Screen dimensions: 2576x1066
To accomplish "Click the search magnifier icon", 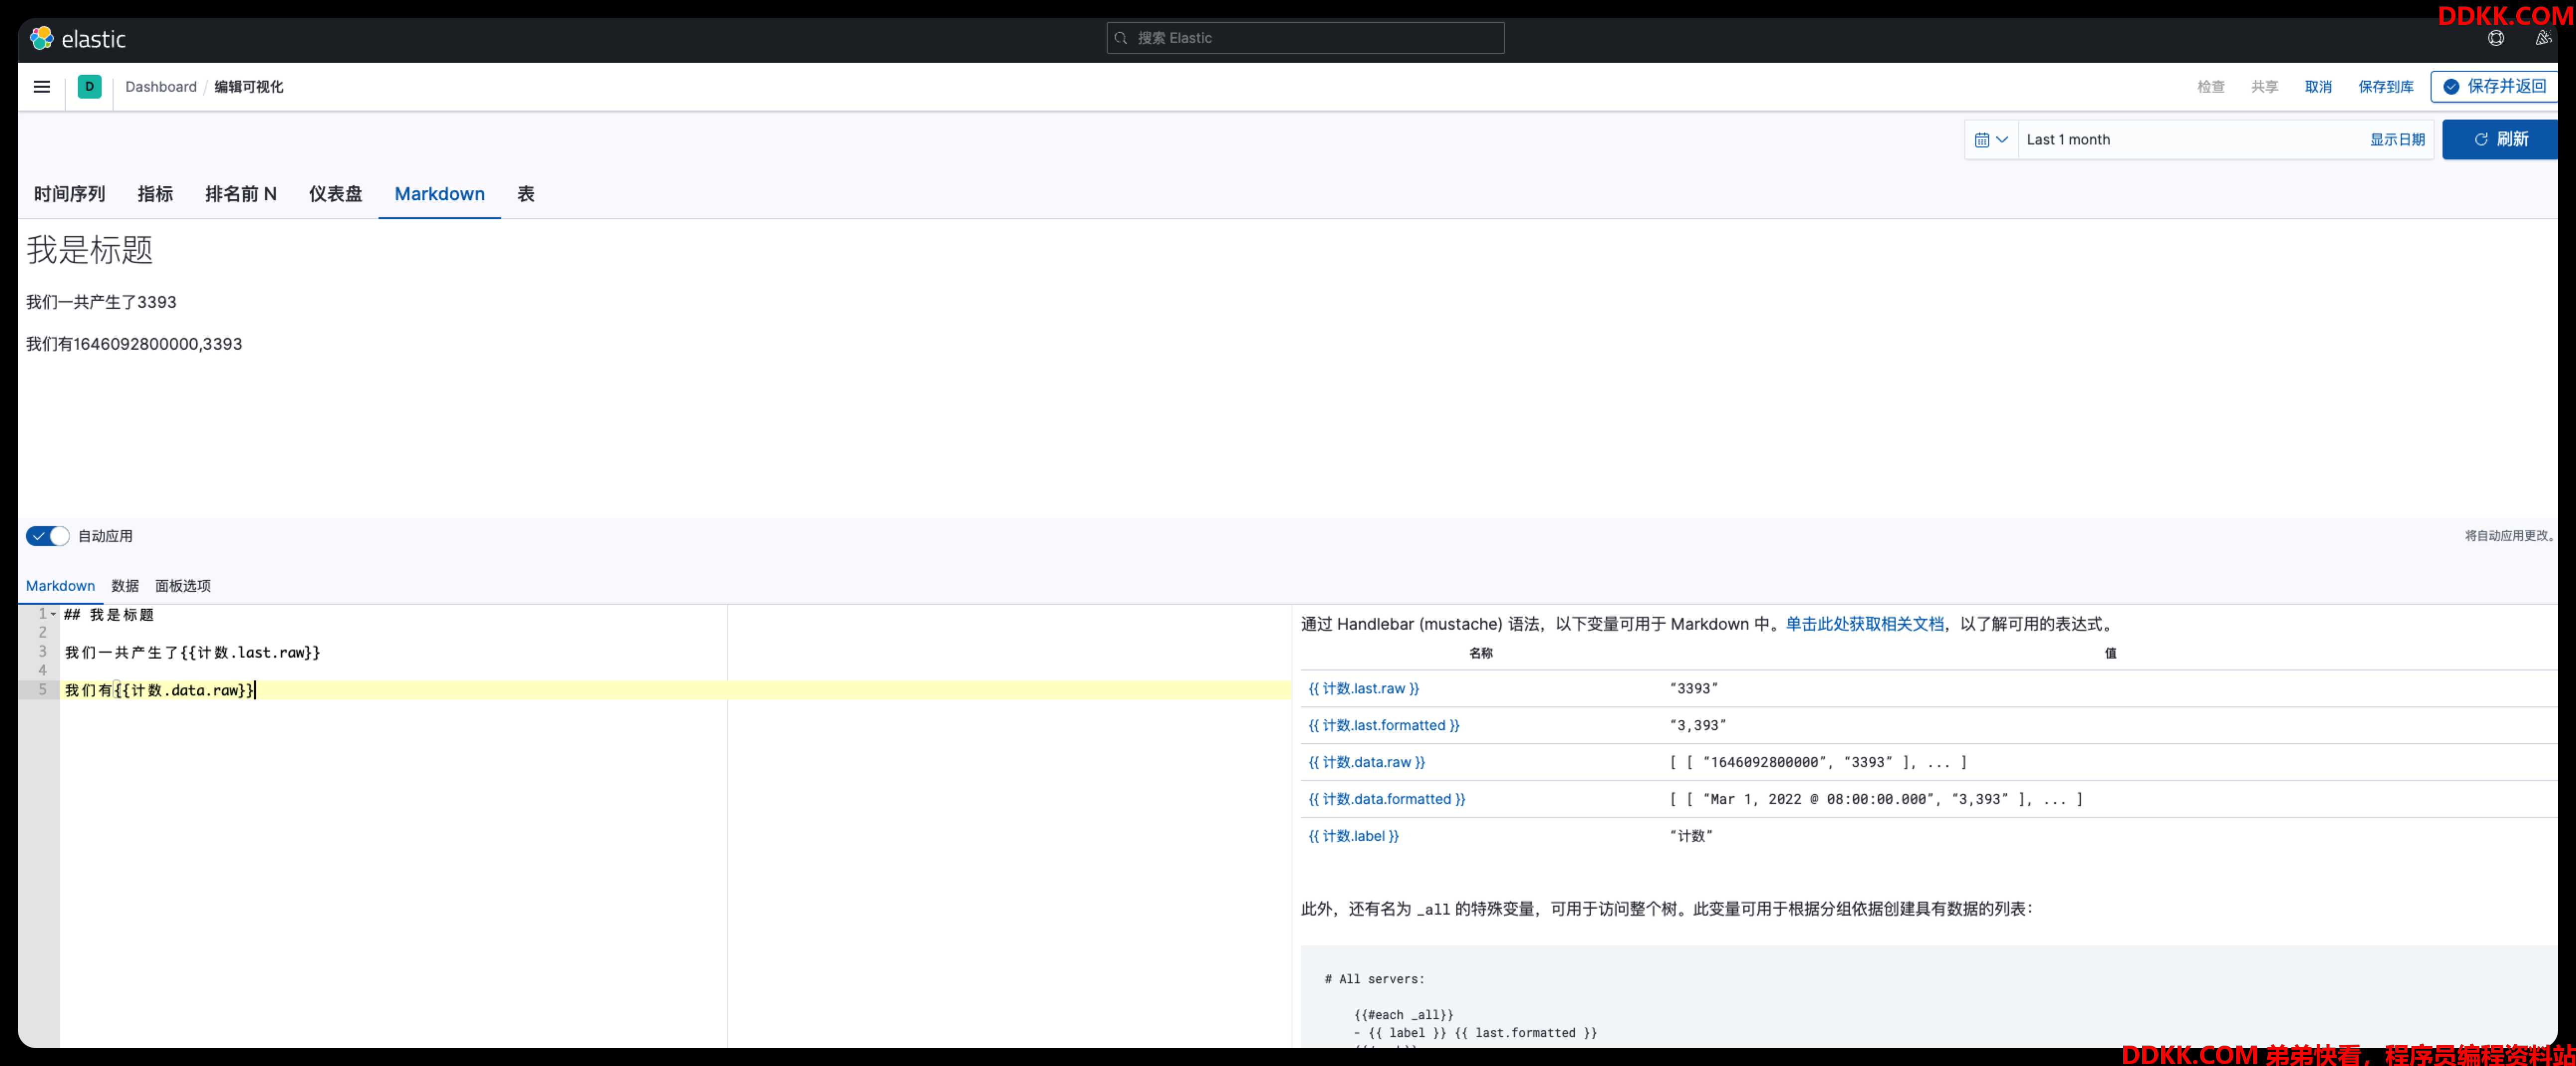I will [x=1121, y=38].
